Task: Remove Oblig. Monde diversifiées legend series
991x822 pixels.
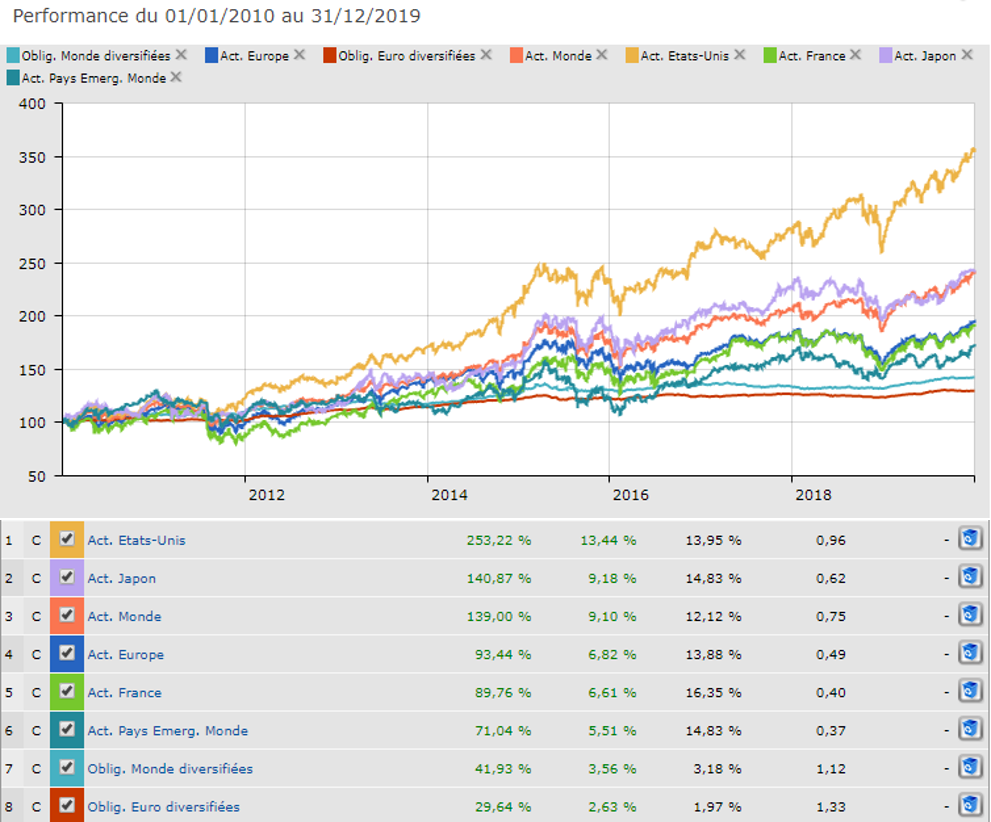Action: pyautogui.click(x=180, y=55)
